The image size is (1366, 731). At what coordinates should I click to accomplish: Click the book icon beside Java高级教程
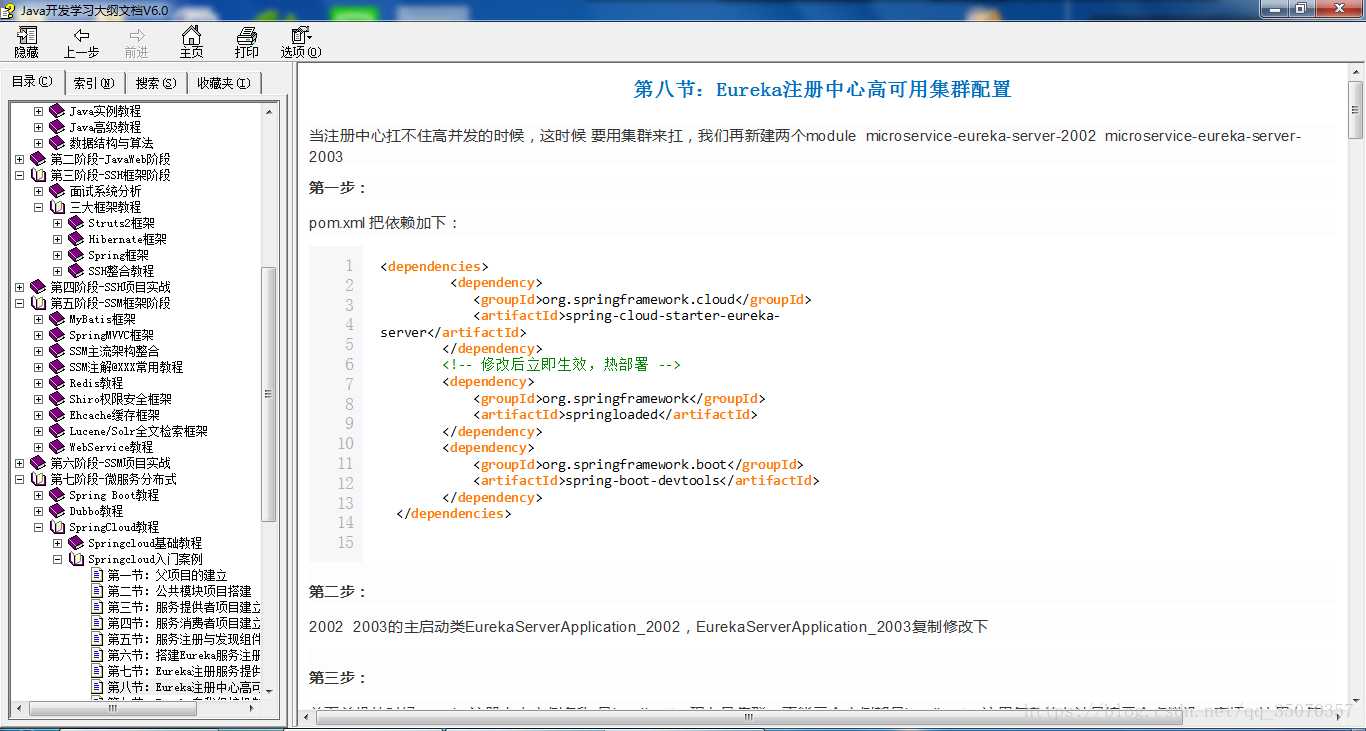pyautogui.click(x=57, y=127)
